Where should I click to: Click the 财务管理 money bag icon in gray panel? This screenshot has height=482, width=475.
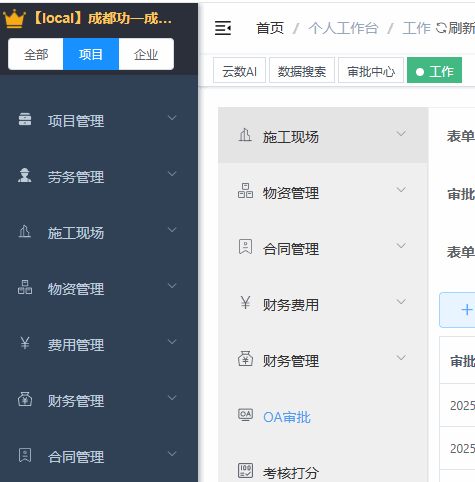coord(245,359)
